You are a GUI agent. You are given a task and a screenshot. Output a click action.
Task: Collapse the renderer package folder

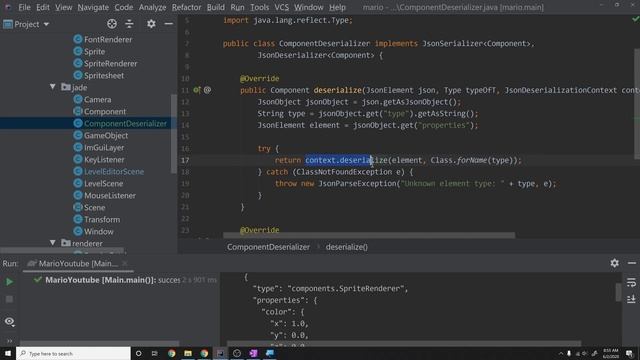click(53, 243)
